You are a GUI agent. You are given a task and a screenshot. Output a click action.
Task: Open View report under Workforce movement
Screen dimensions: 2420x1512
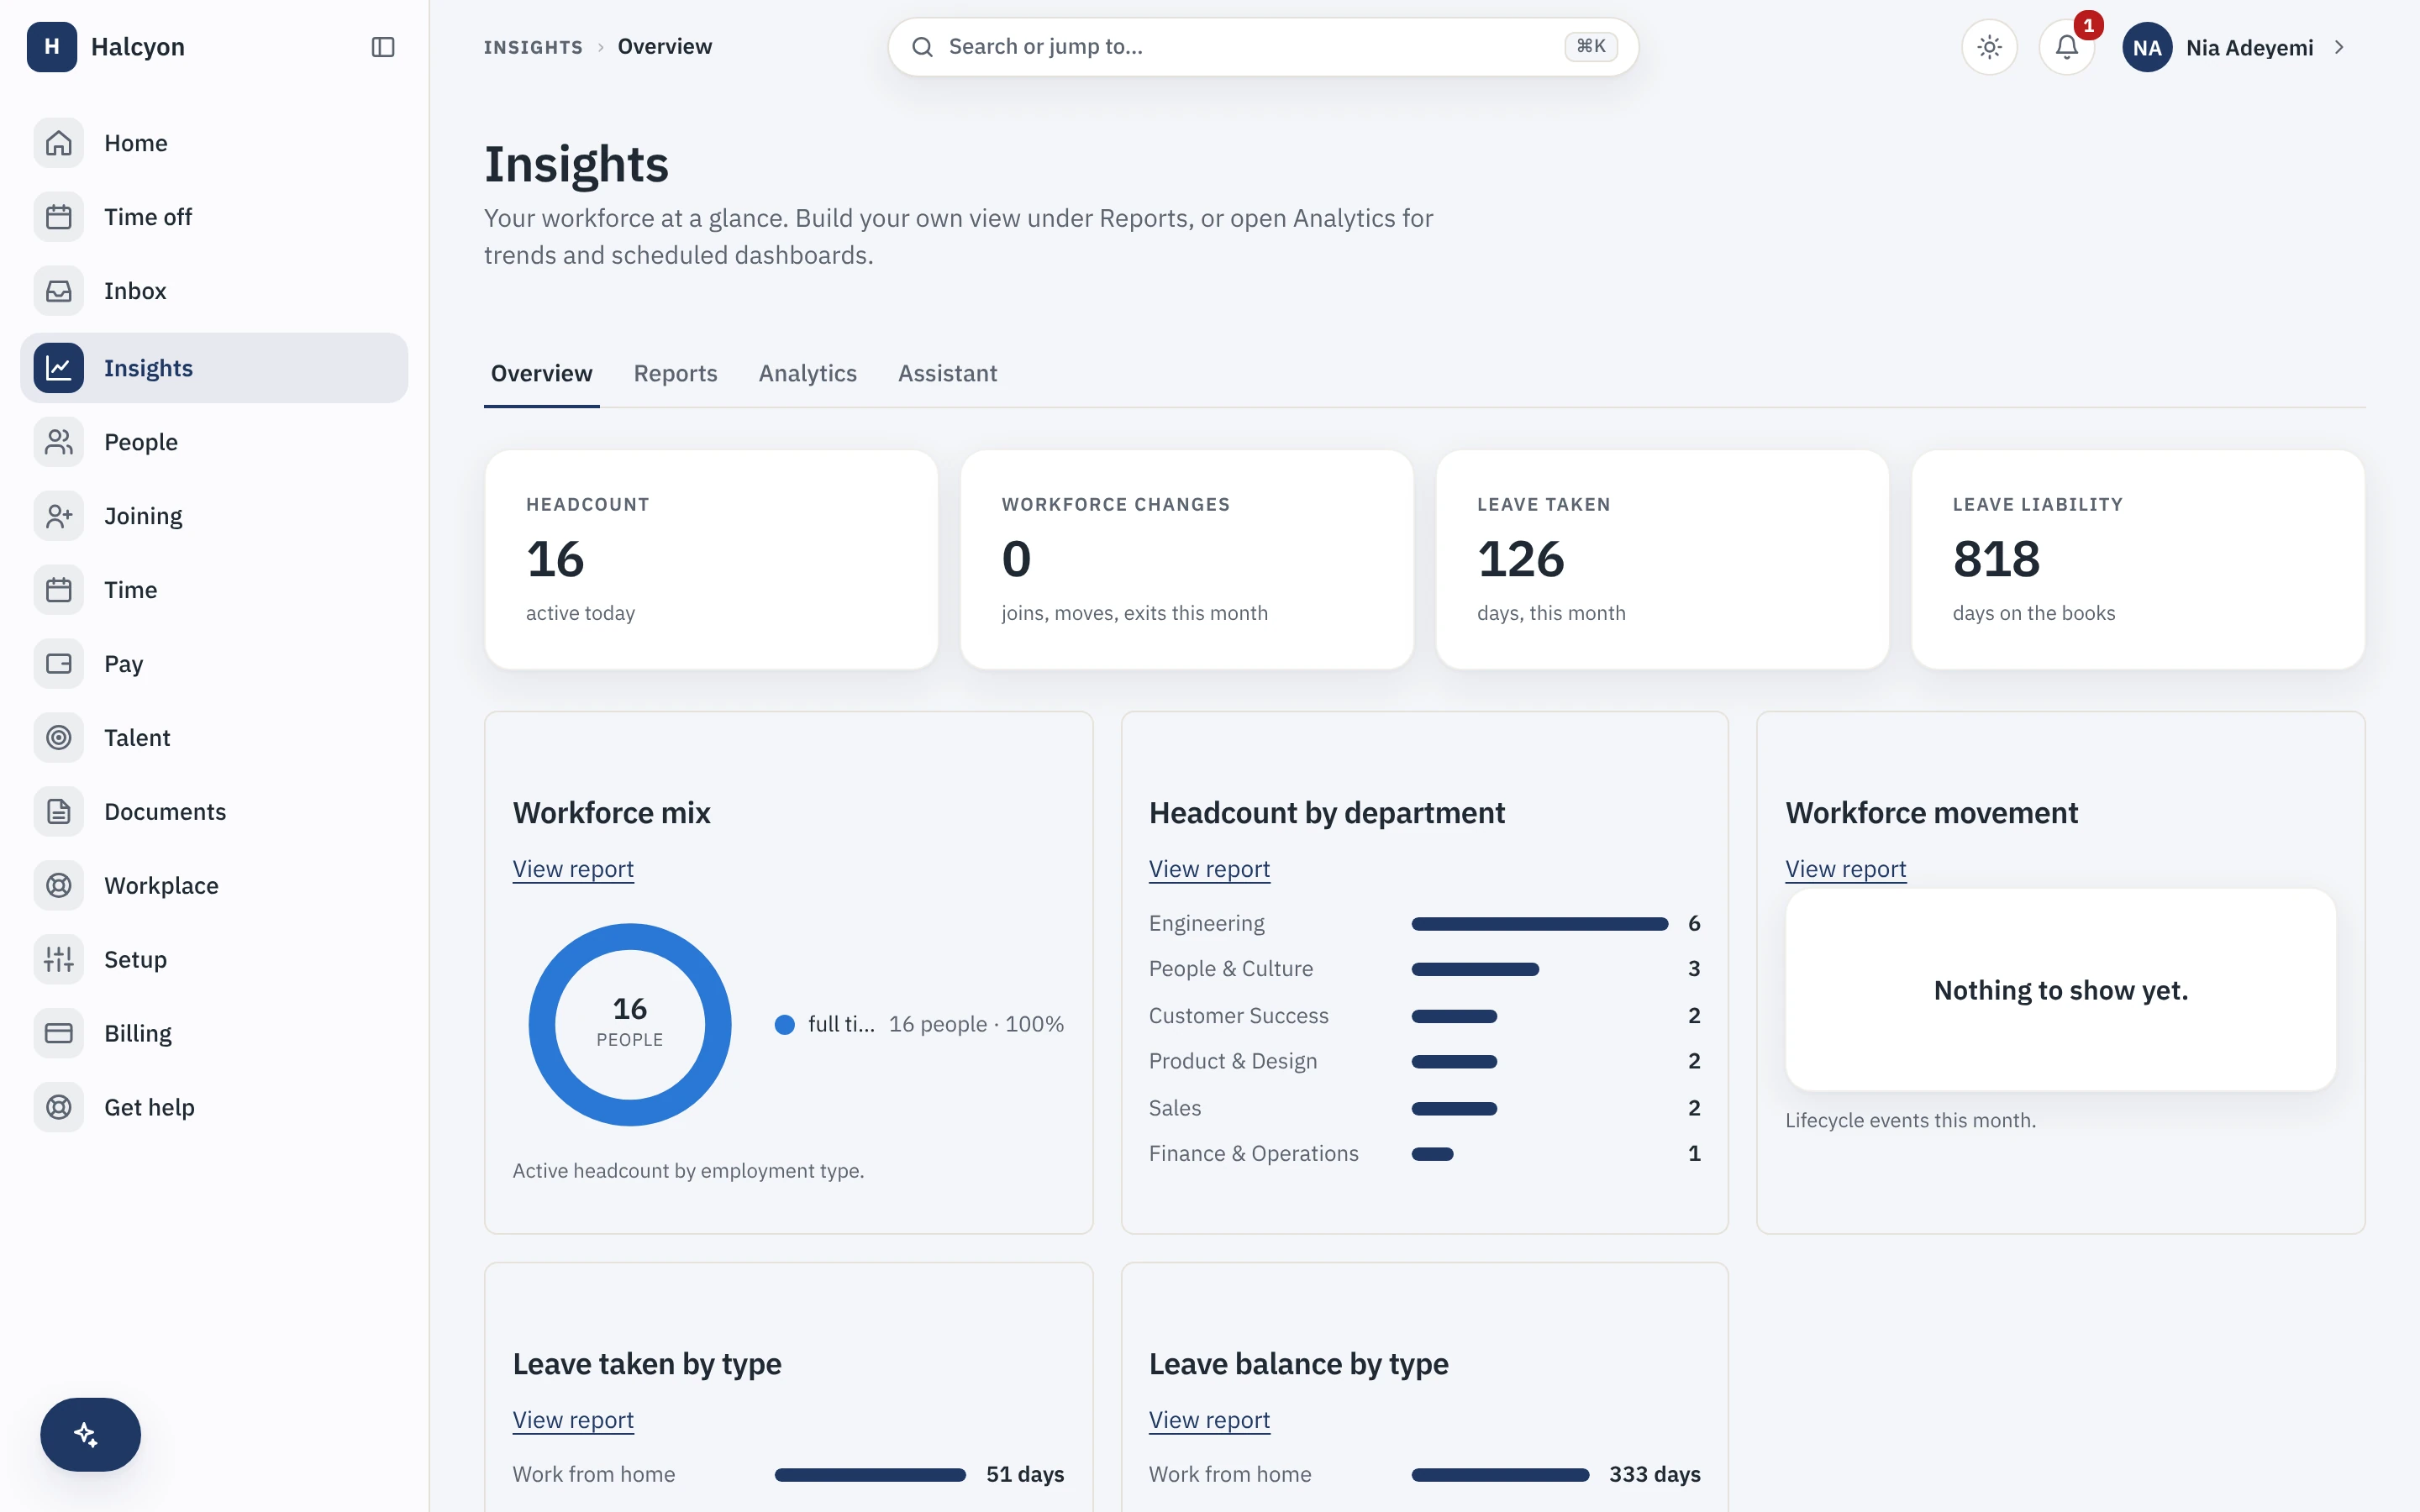pos(1846,869)
